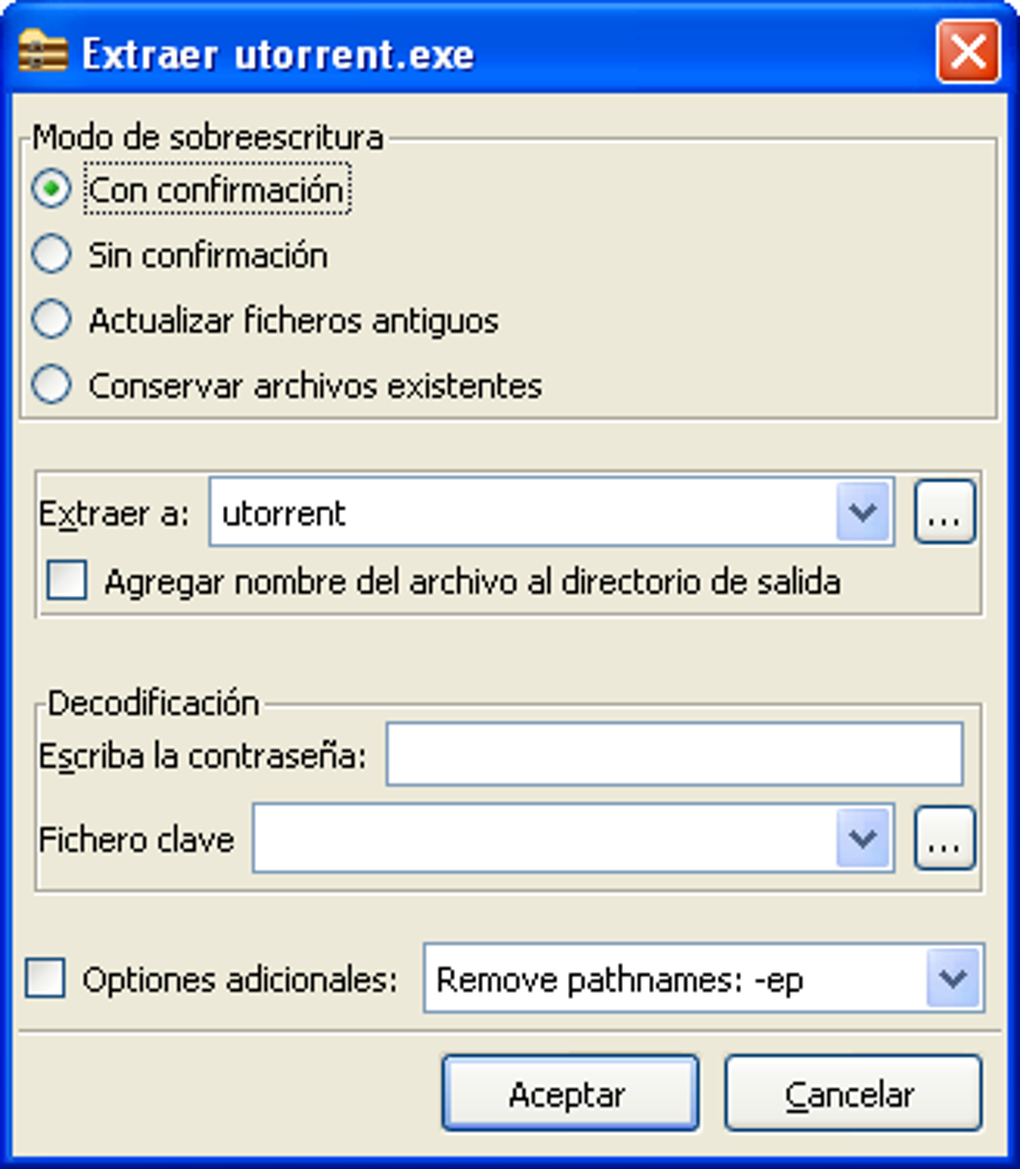
Task: Open the Fichero clave dropdown arrow
Action: point(863,838)
